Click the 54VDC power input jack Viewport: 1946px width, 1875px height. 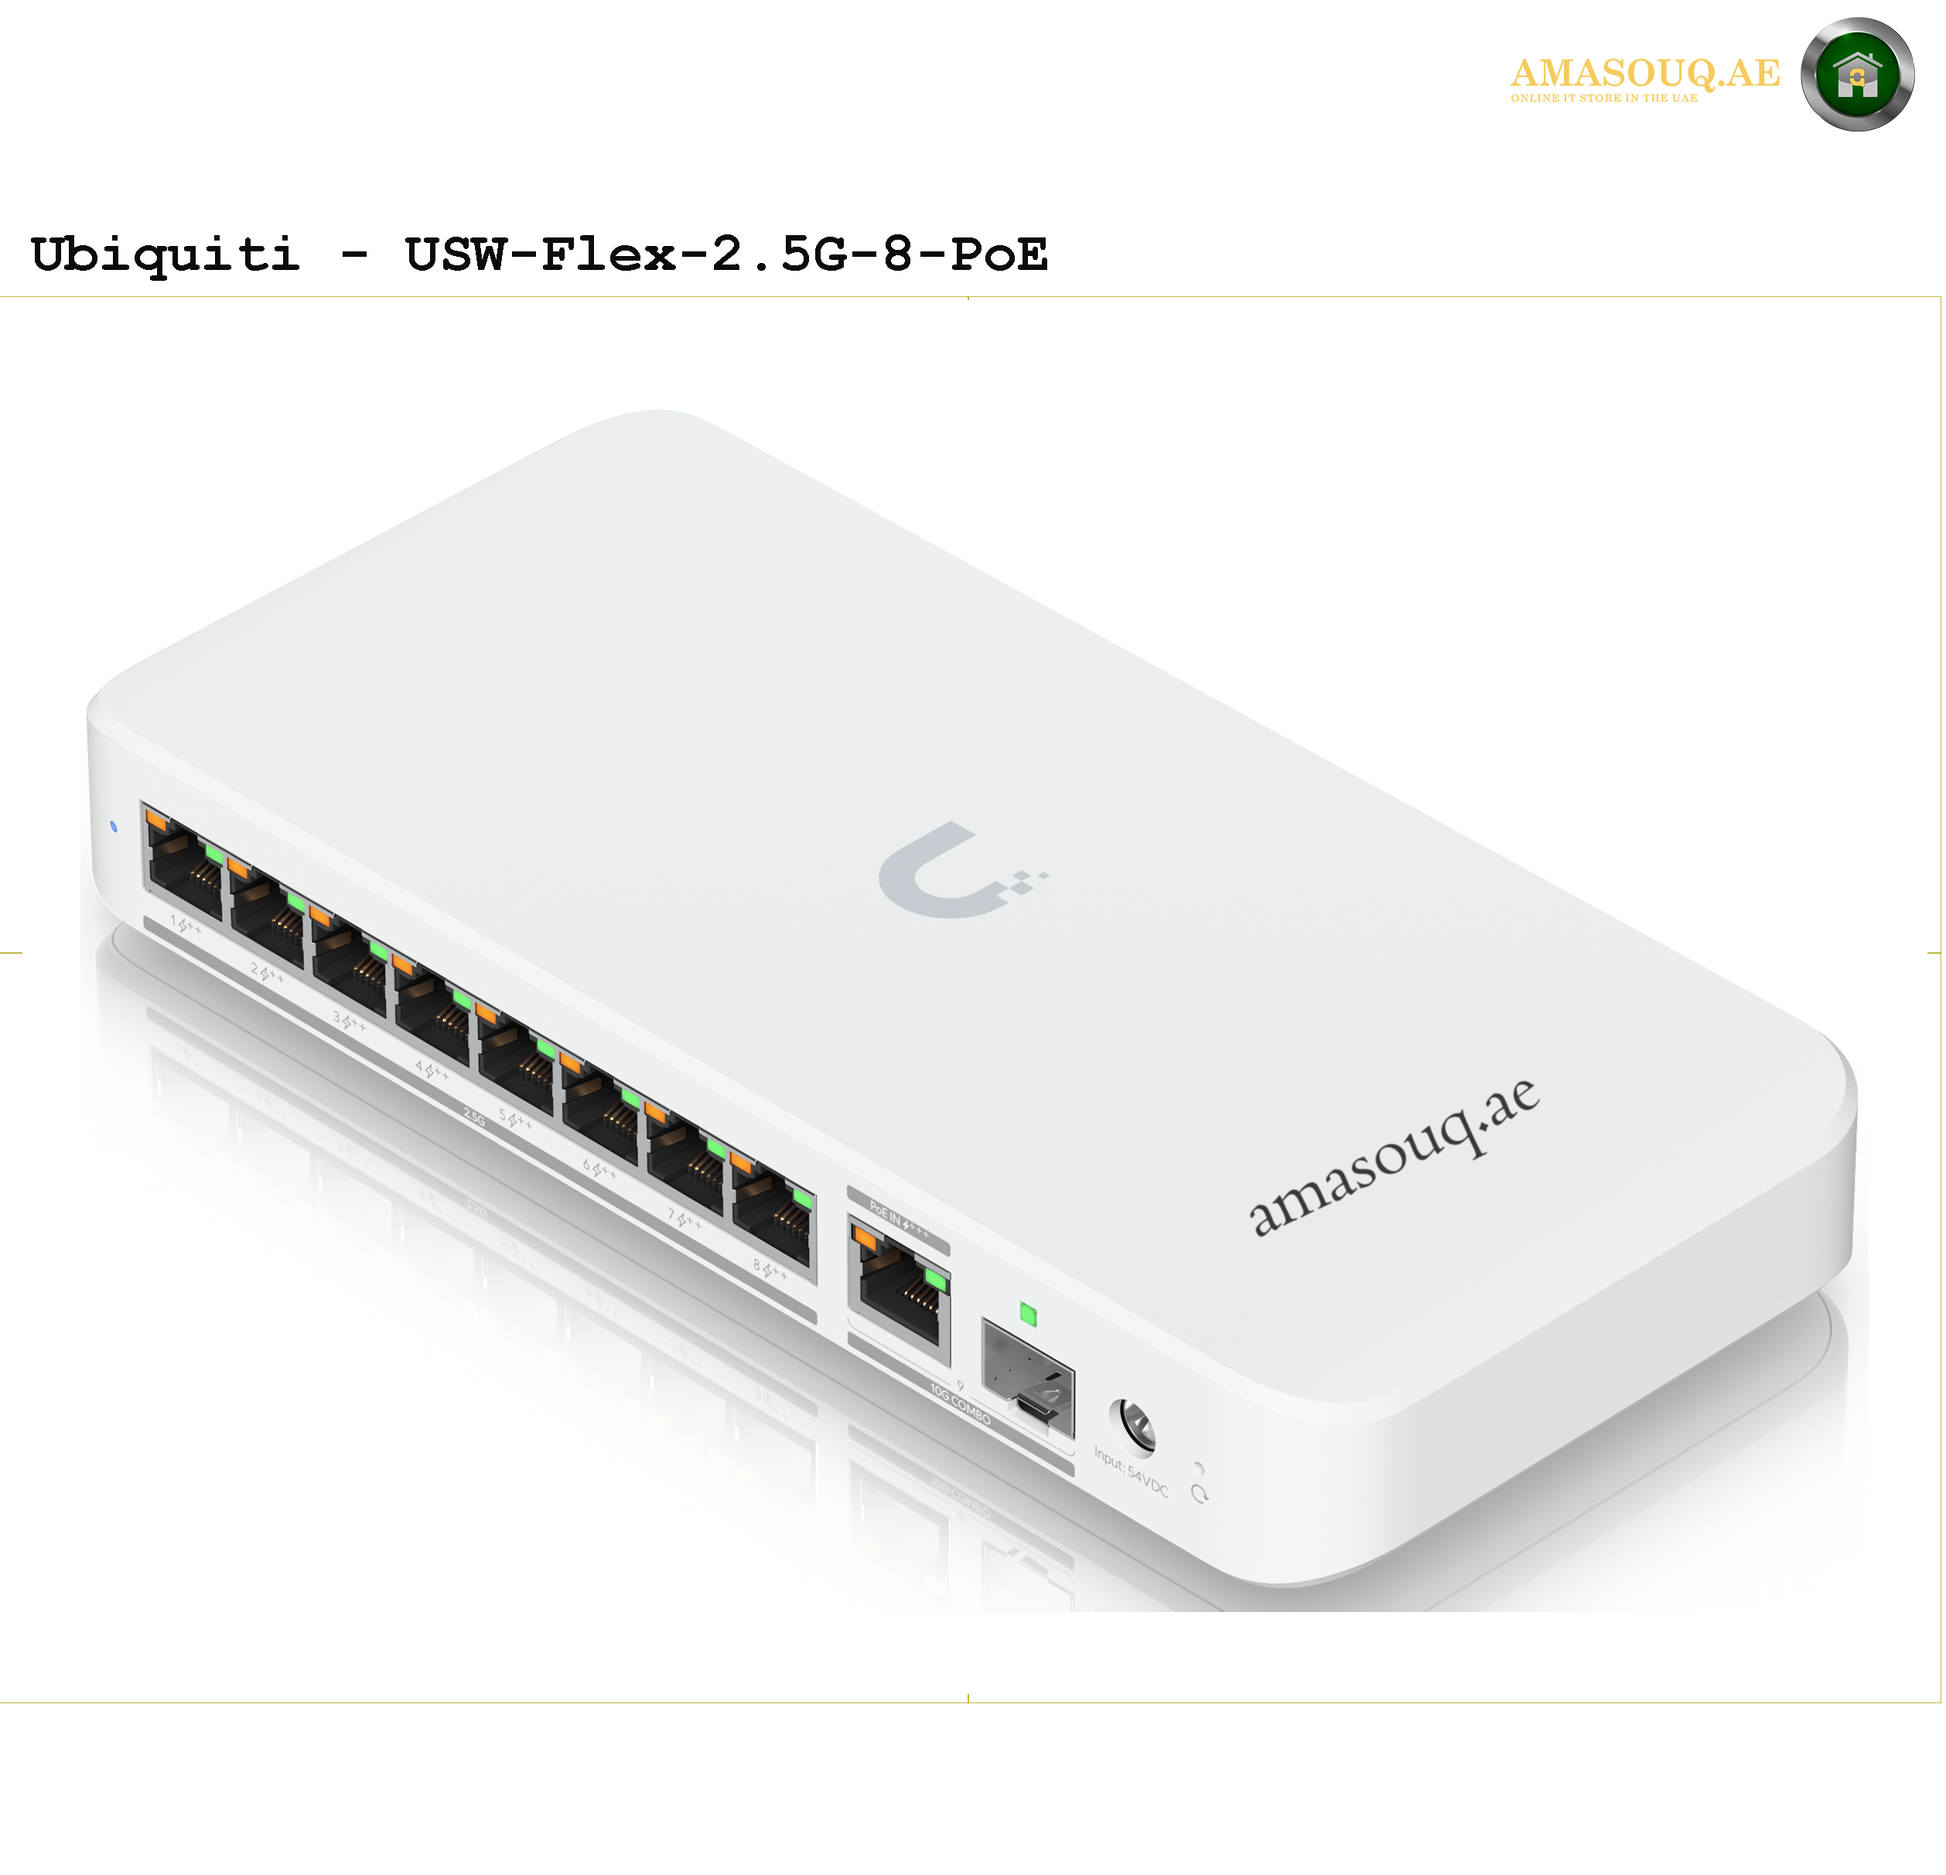coord(1132,1426)
